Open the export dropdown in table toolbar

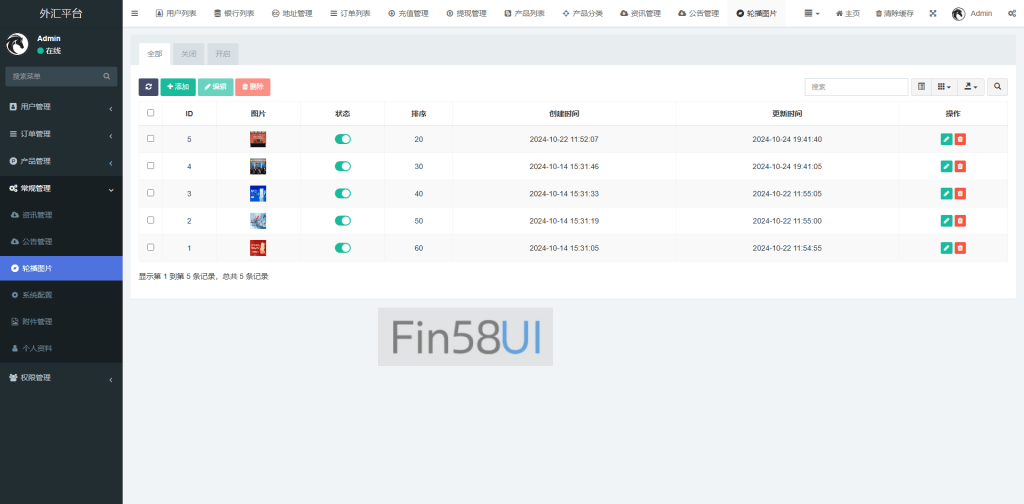pos(971,87)
